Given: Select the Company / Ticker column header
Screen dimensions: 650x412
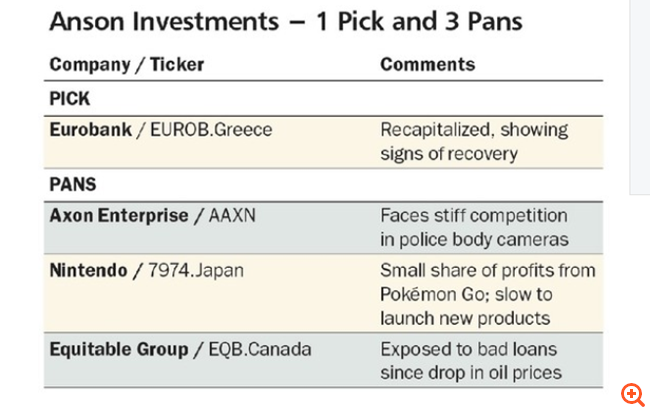Looking at the screenshot, I should click(x=127, y=65).
